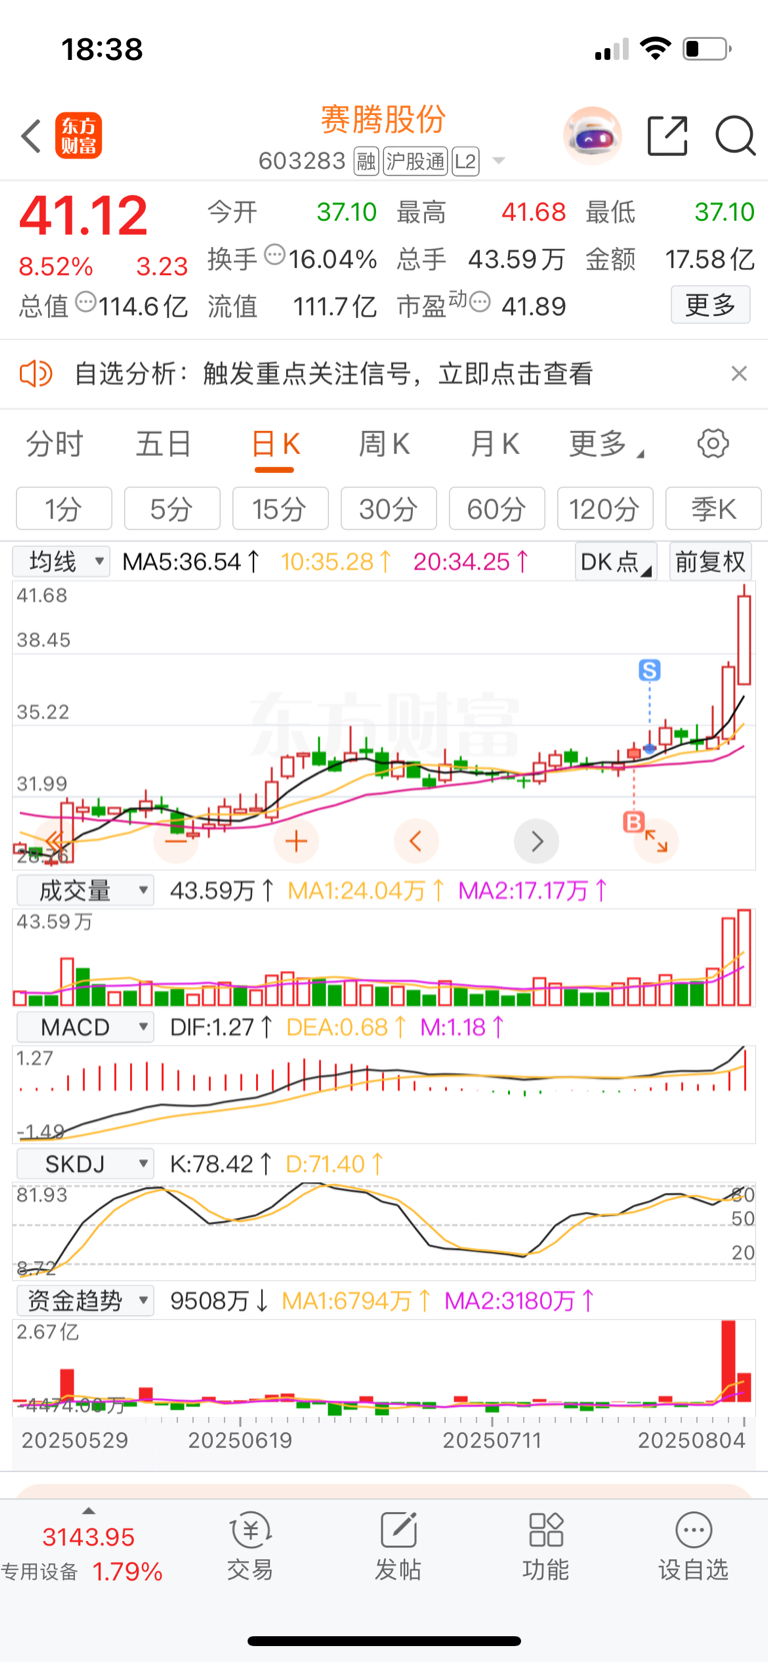The width and height of the screenshot is (768, 1663).
Task: Switch to 周K tab
Action: tap(384, 443)
